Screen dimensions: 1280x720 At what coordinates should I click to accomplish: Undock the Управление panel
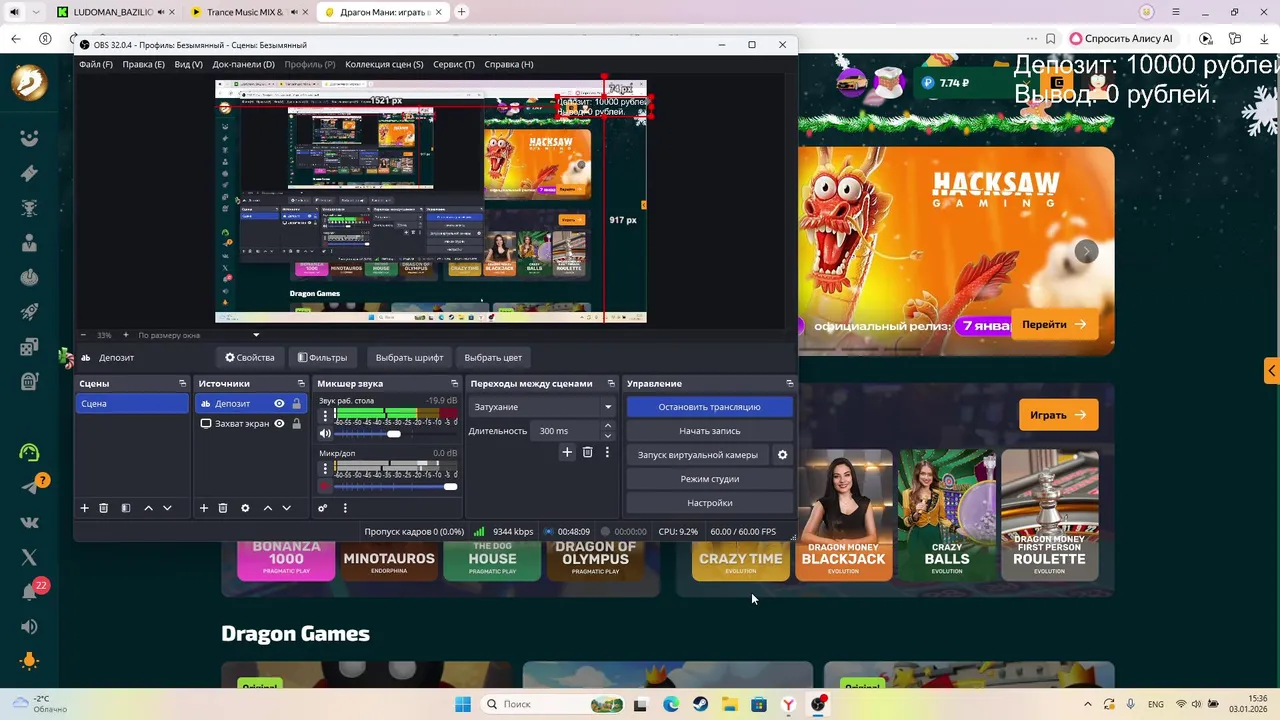tap(790, 384)
